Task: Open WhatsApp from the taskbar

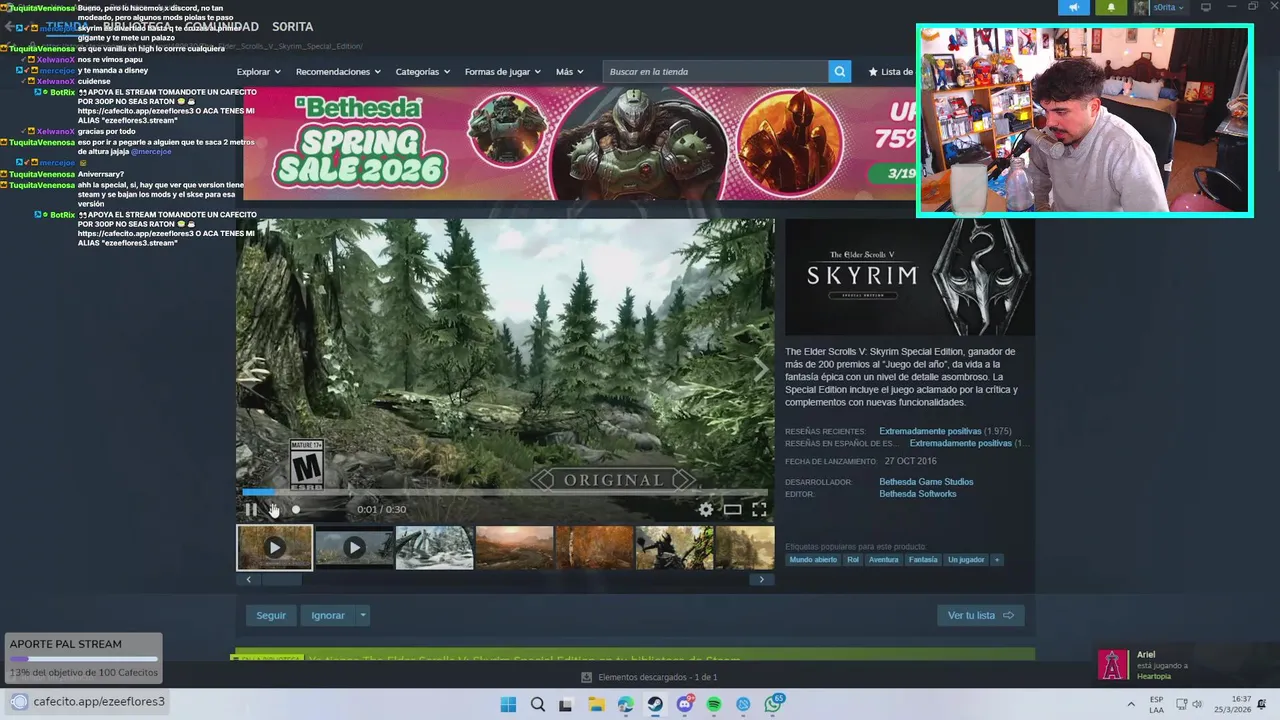Action: (x=774, y=704)
